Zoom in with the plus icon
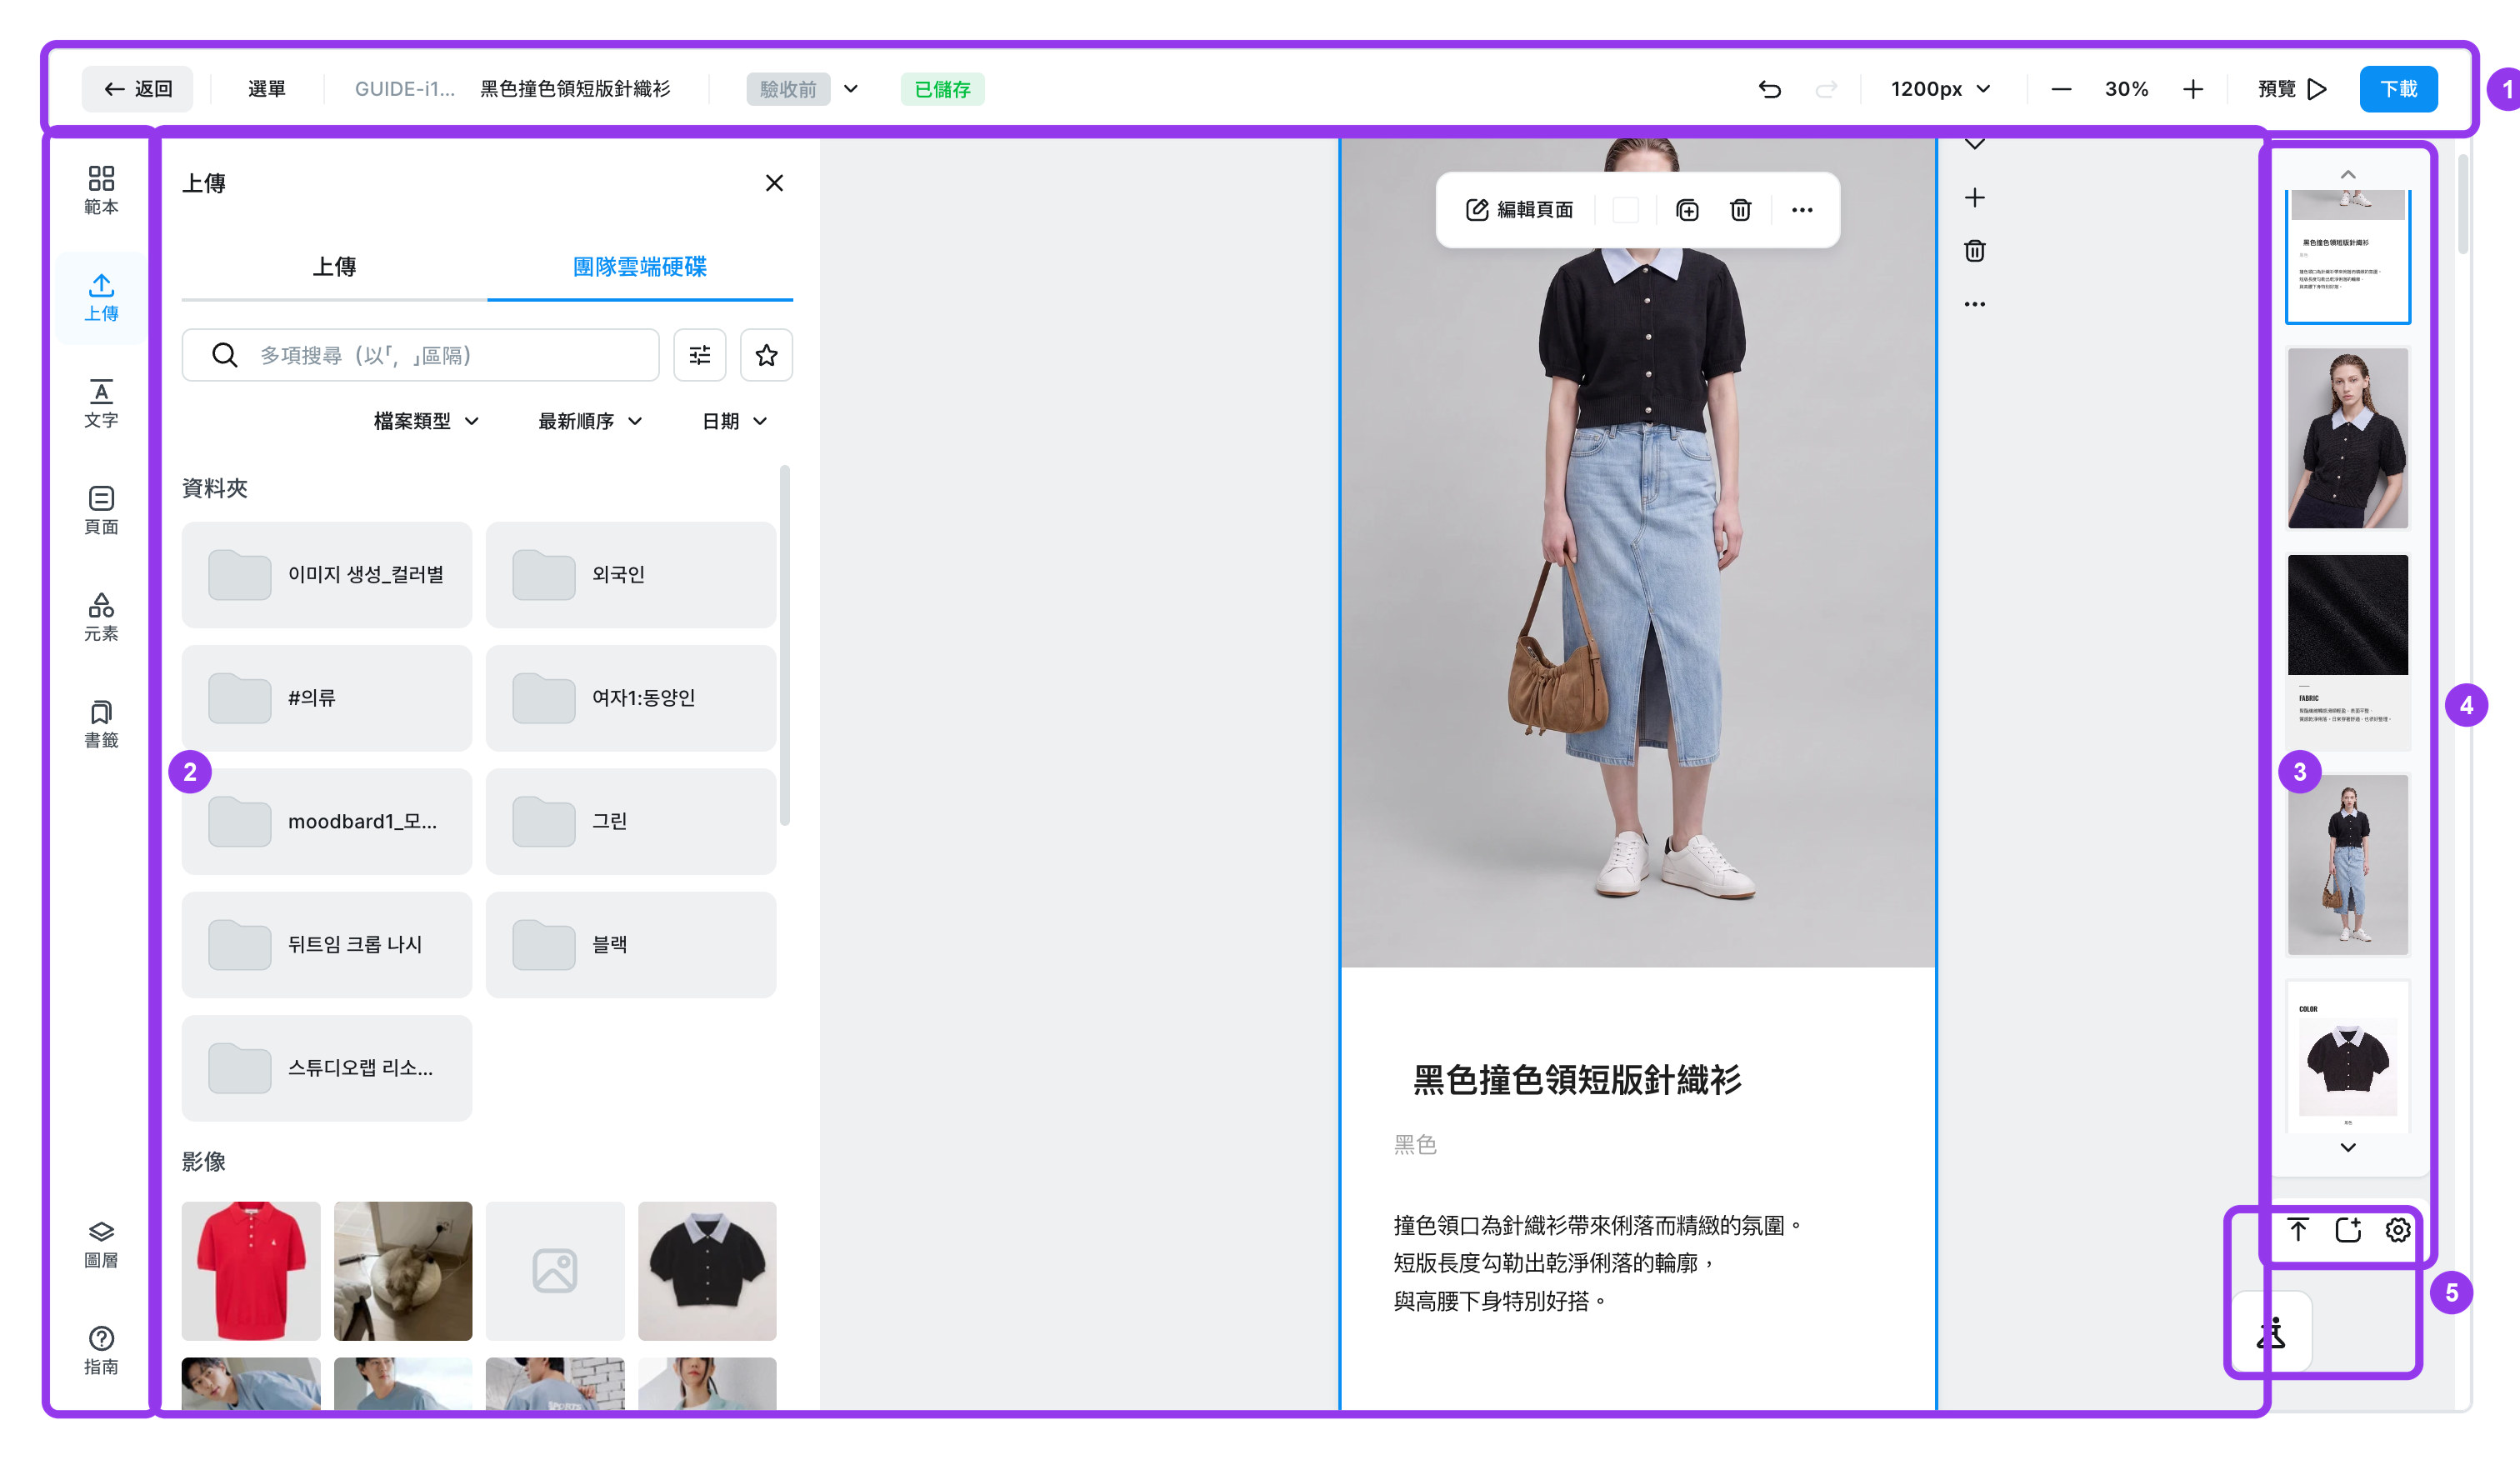The height and width of the screenshot is (1460, 2520). [x=2192, y=89]
